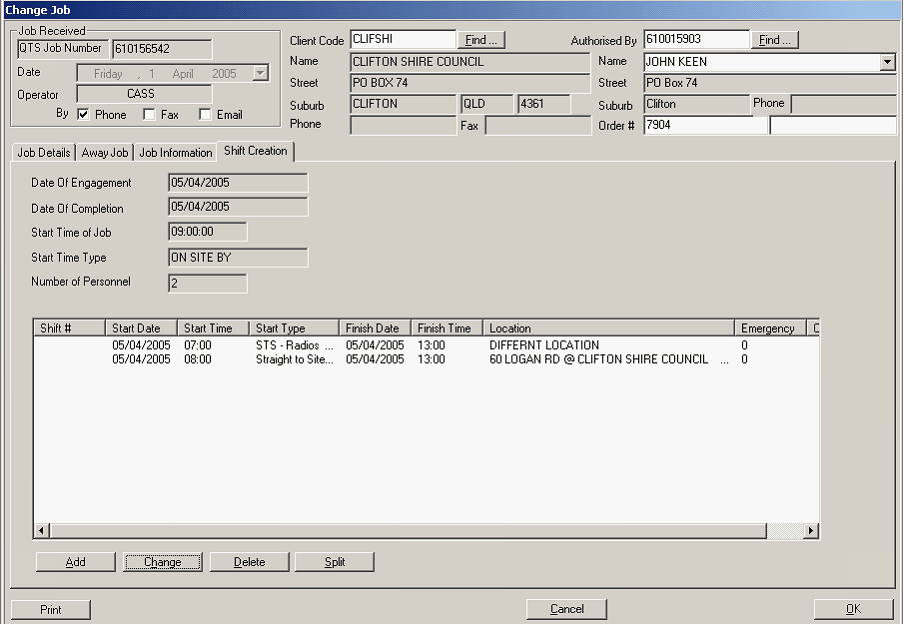
Task: Delete the selected shift
Action: point(249,562)
